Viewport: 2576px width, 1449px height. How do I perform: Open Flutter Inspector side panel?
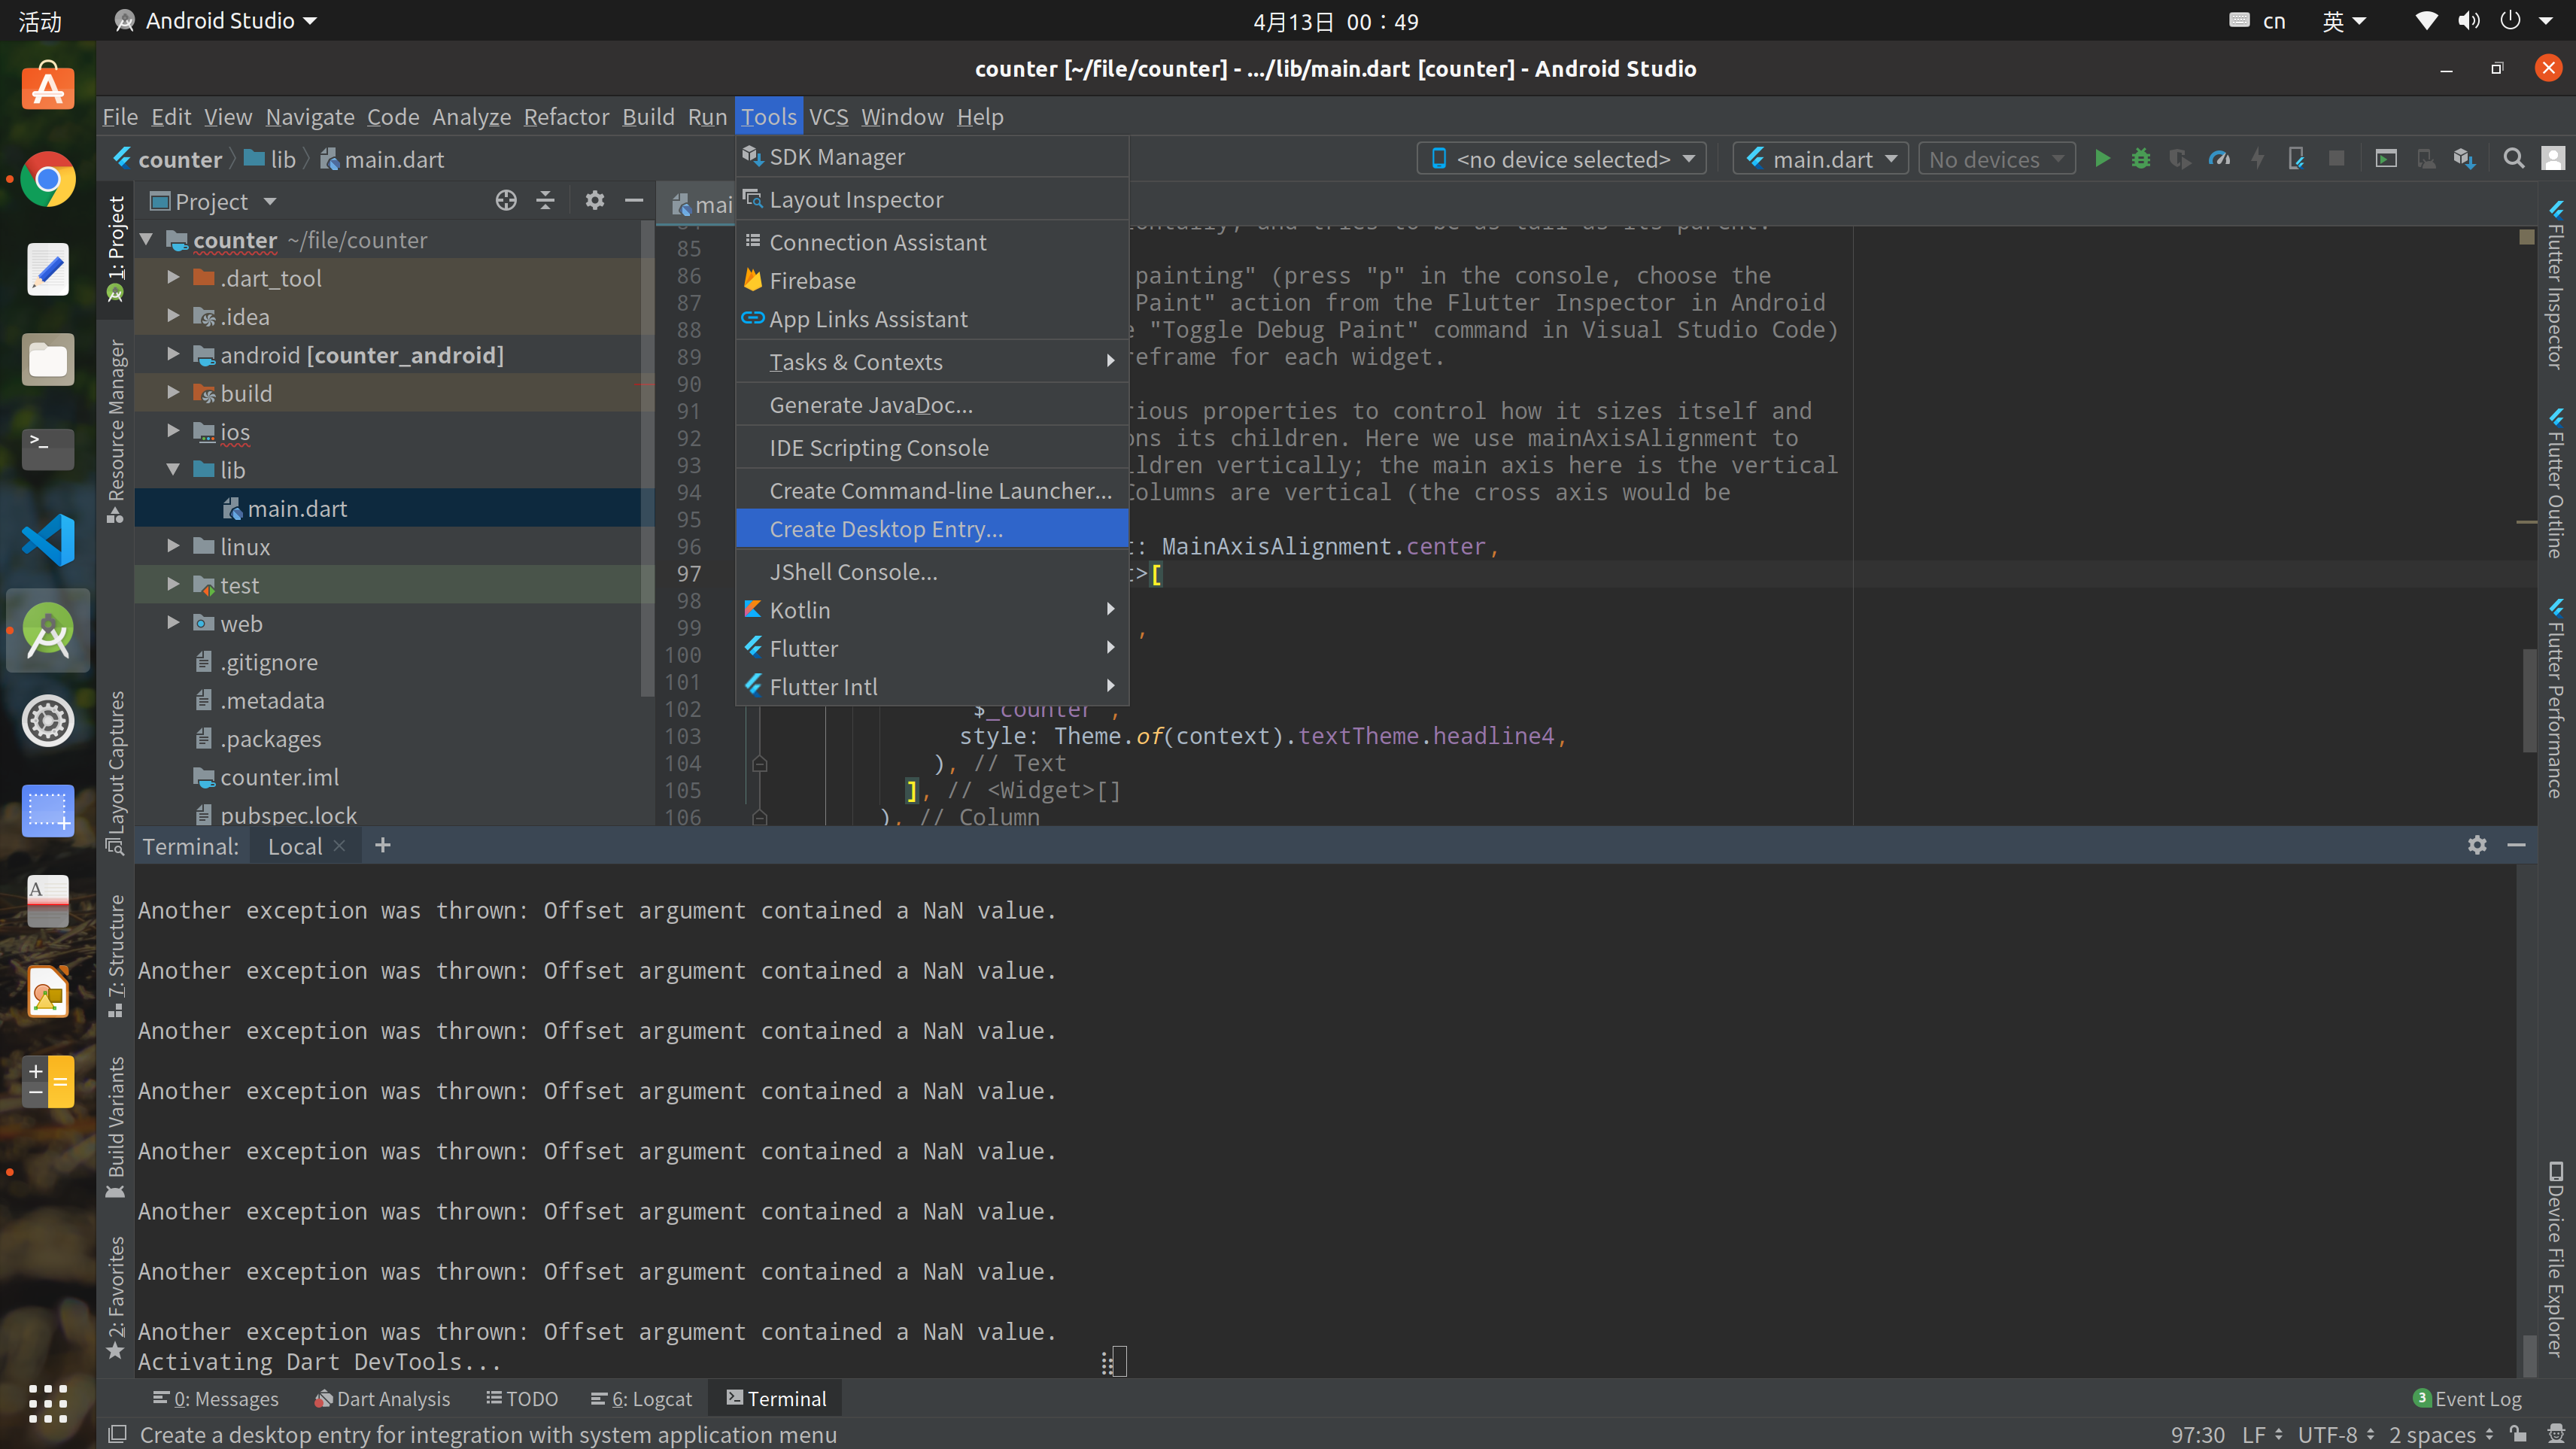tap(2555, 285)
